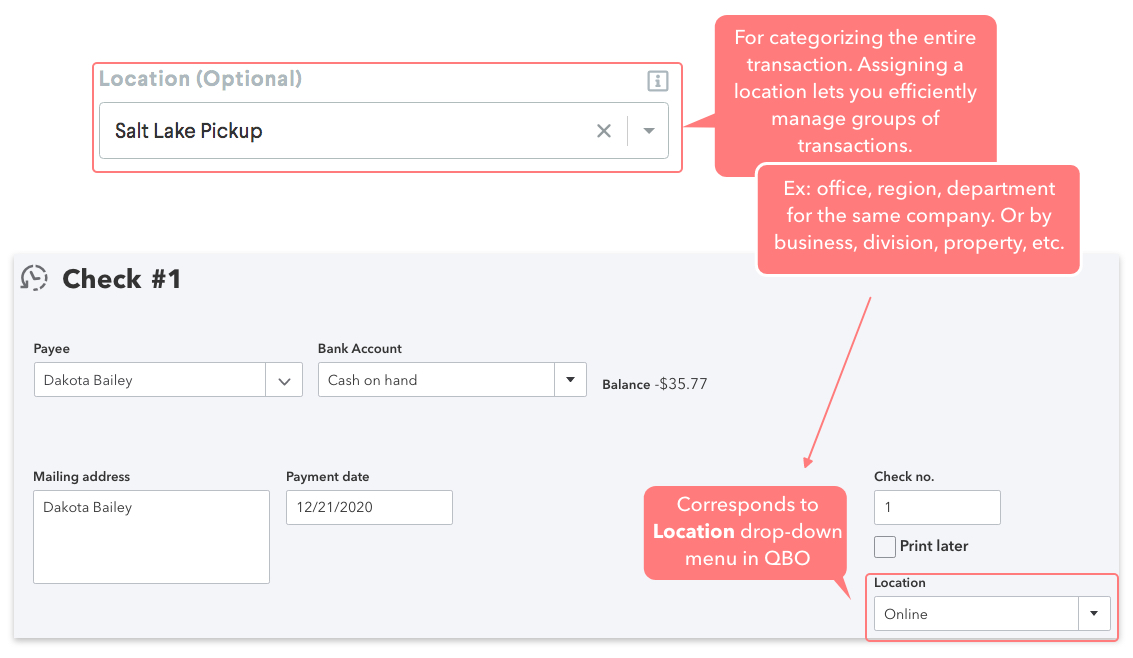Clear the Salt Lake Pickup selection

click(x=604, y=131)
